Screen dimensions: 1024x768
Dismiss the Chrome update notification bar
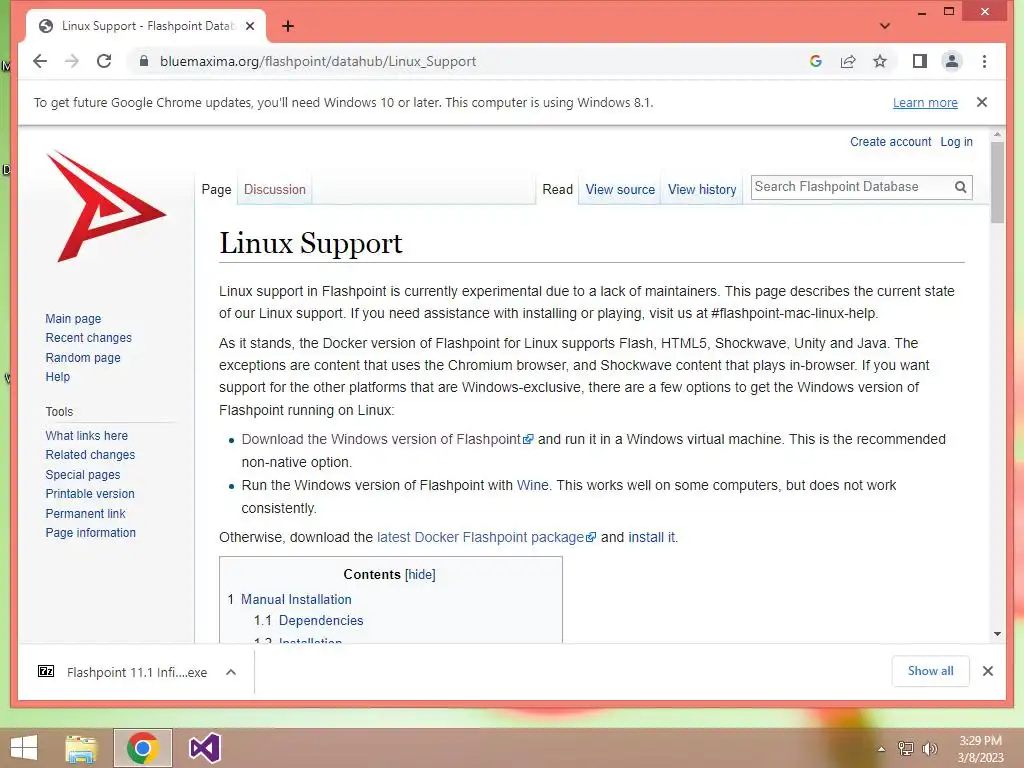[982, 102]
